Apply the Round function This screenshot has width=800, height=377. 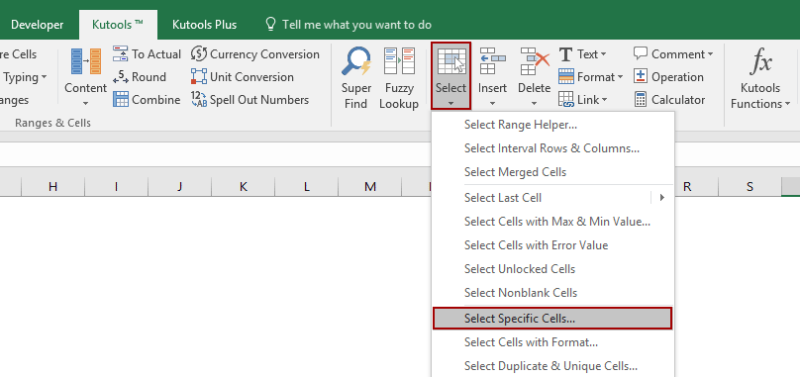(x=139, y=77)
